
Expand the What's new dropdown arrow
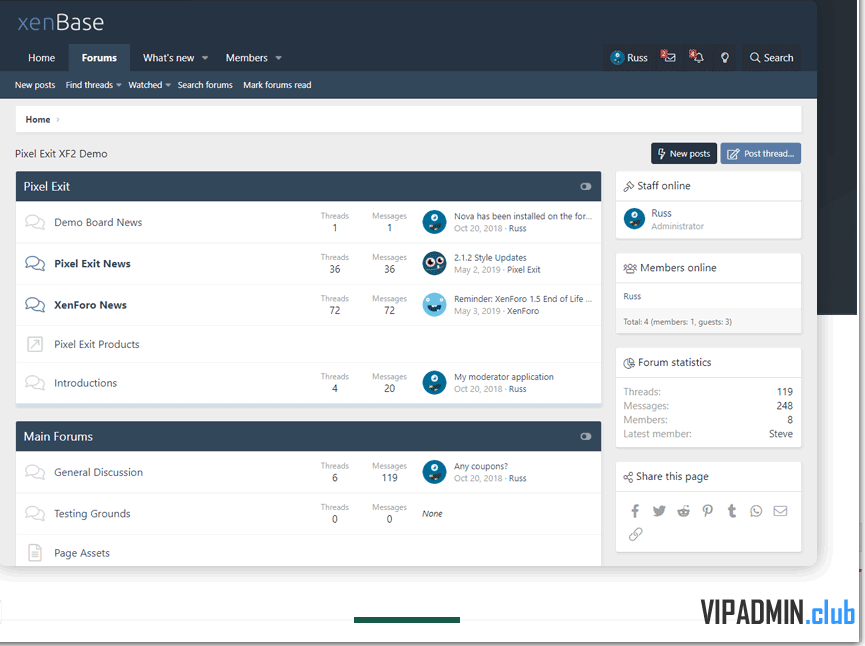pyautogui.click(x=205, y=58)
